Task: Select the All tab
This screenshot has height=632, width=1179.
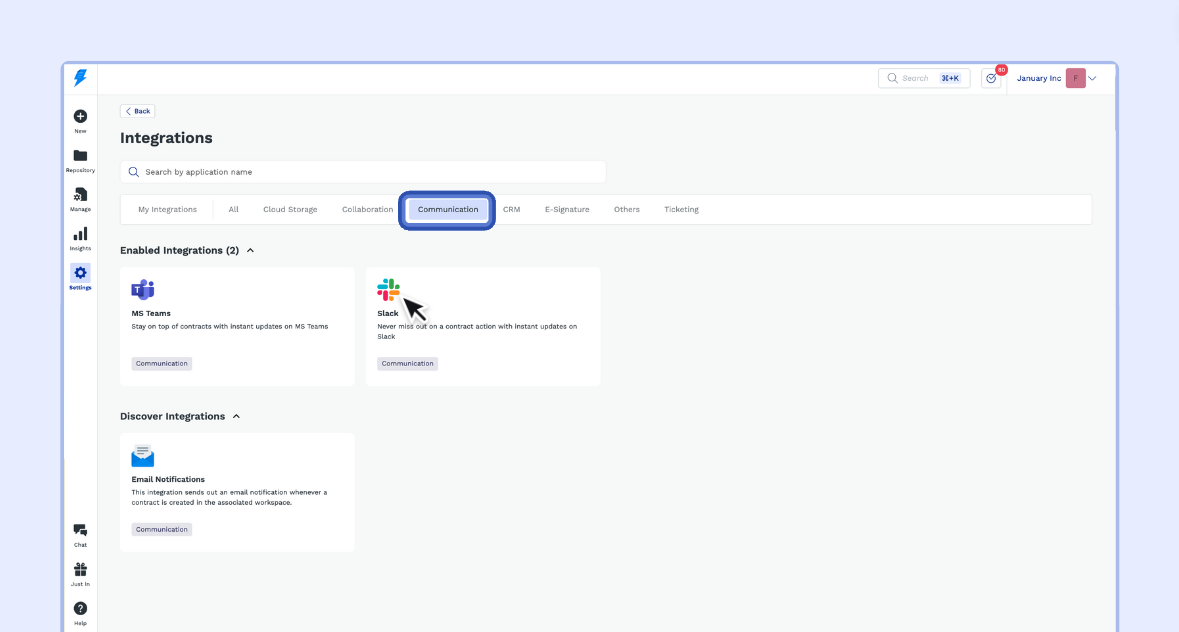Action: [234, 210]
